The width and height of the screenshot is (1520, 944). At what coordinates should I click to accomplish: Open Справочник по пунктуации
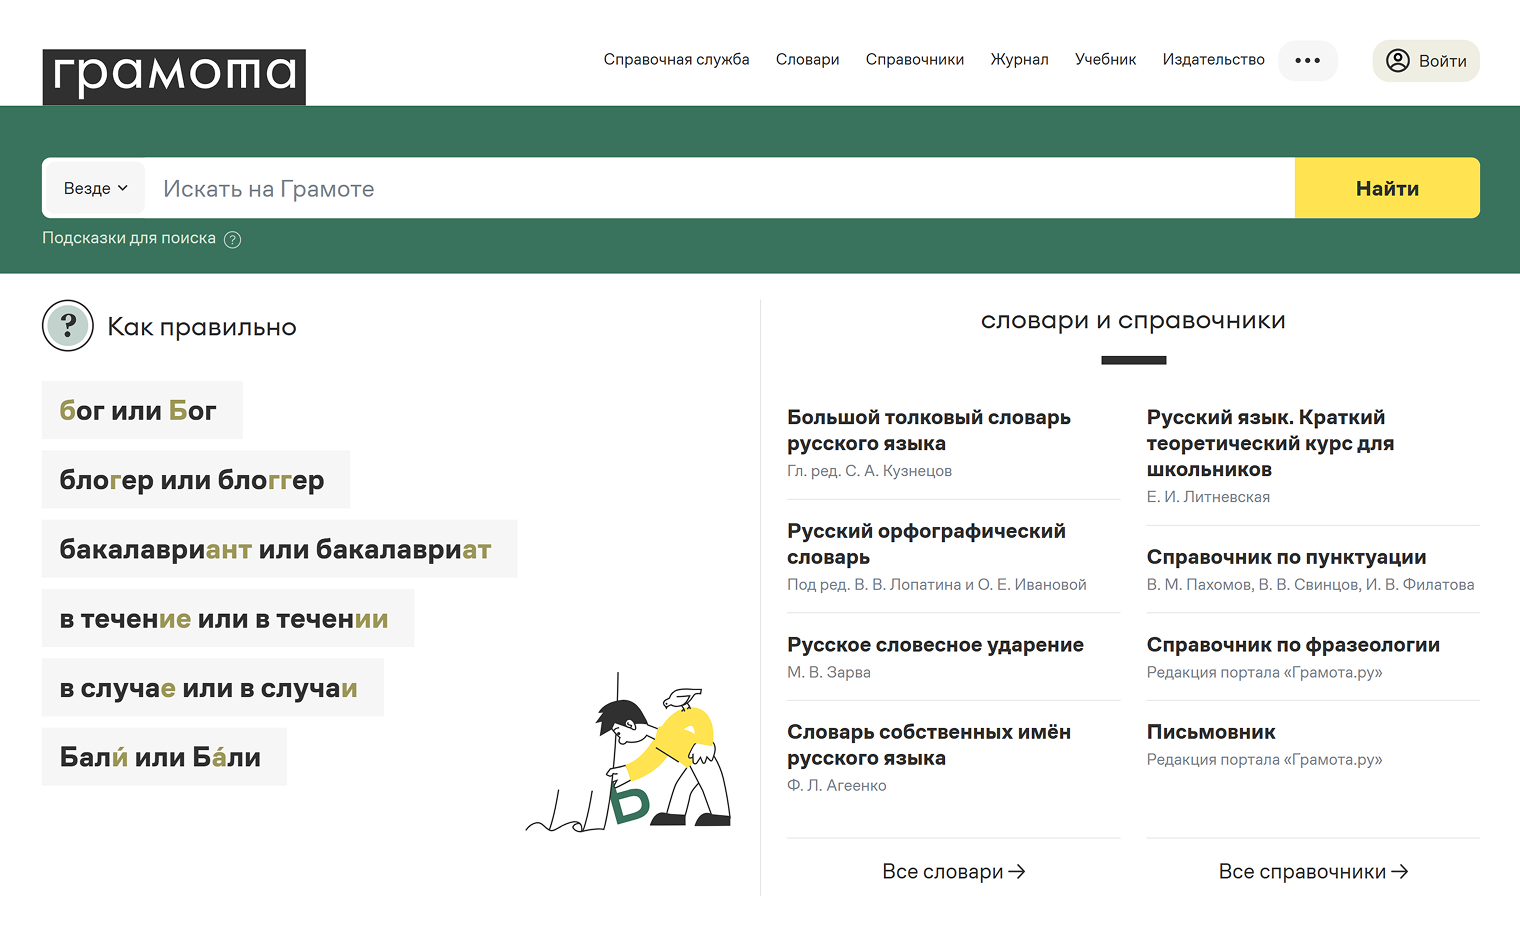click(1286, 557)
